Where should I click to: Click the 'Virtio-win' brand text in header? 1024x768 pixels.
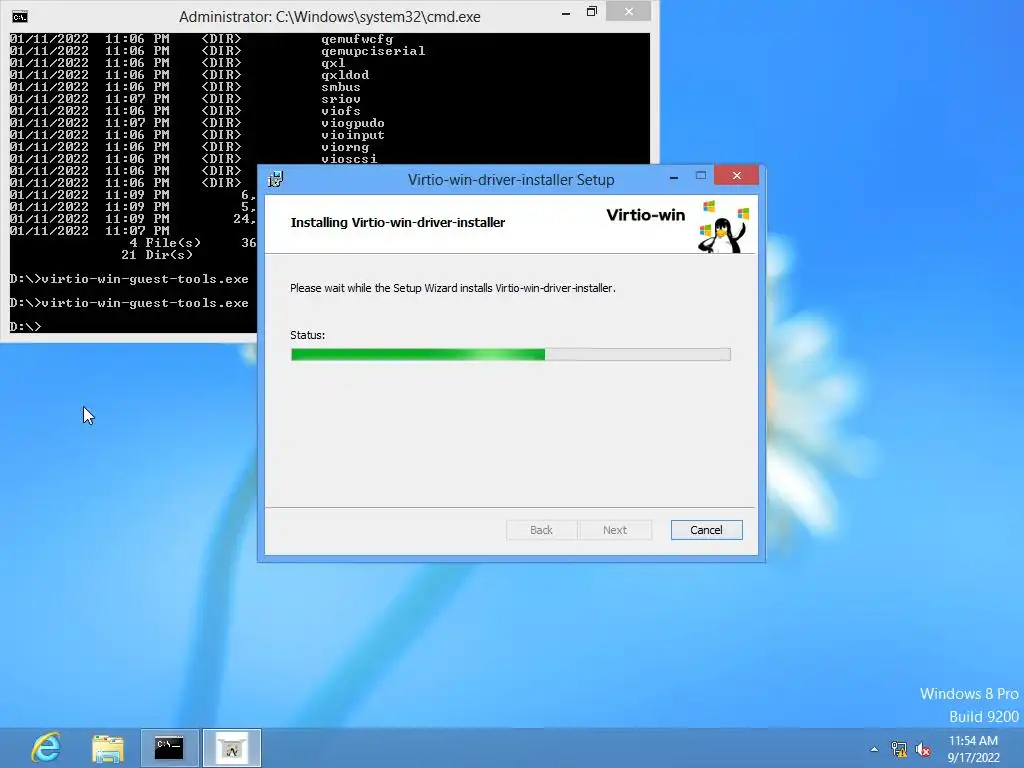646,215
